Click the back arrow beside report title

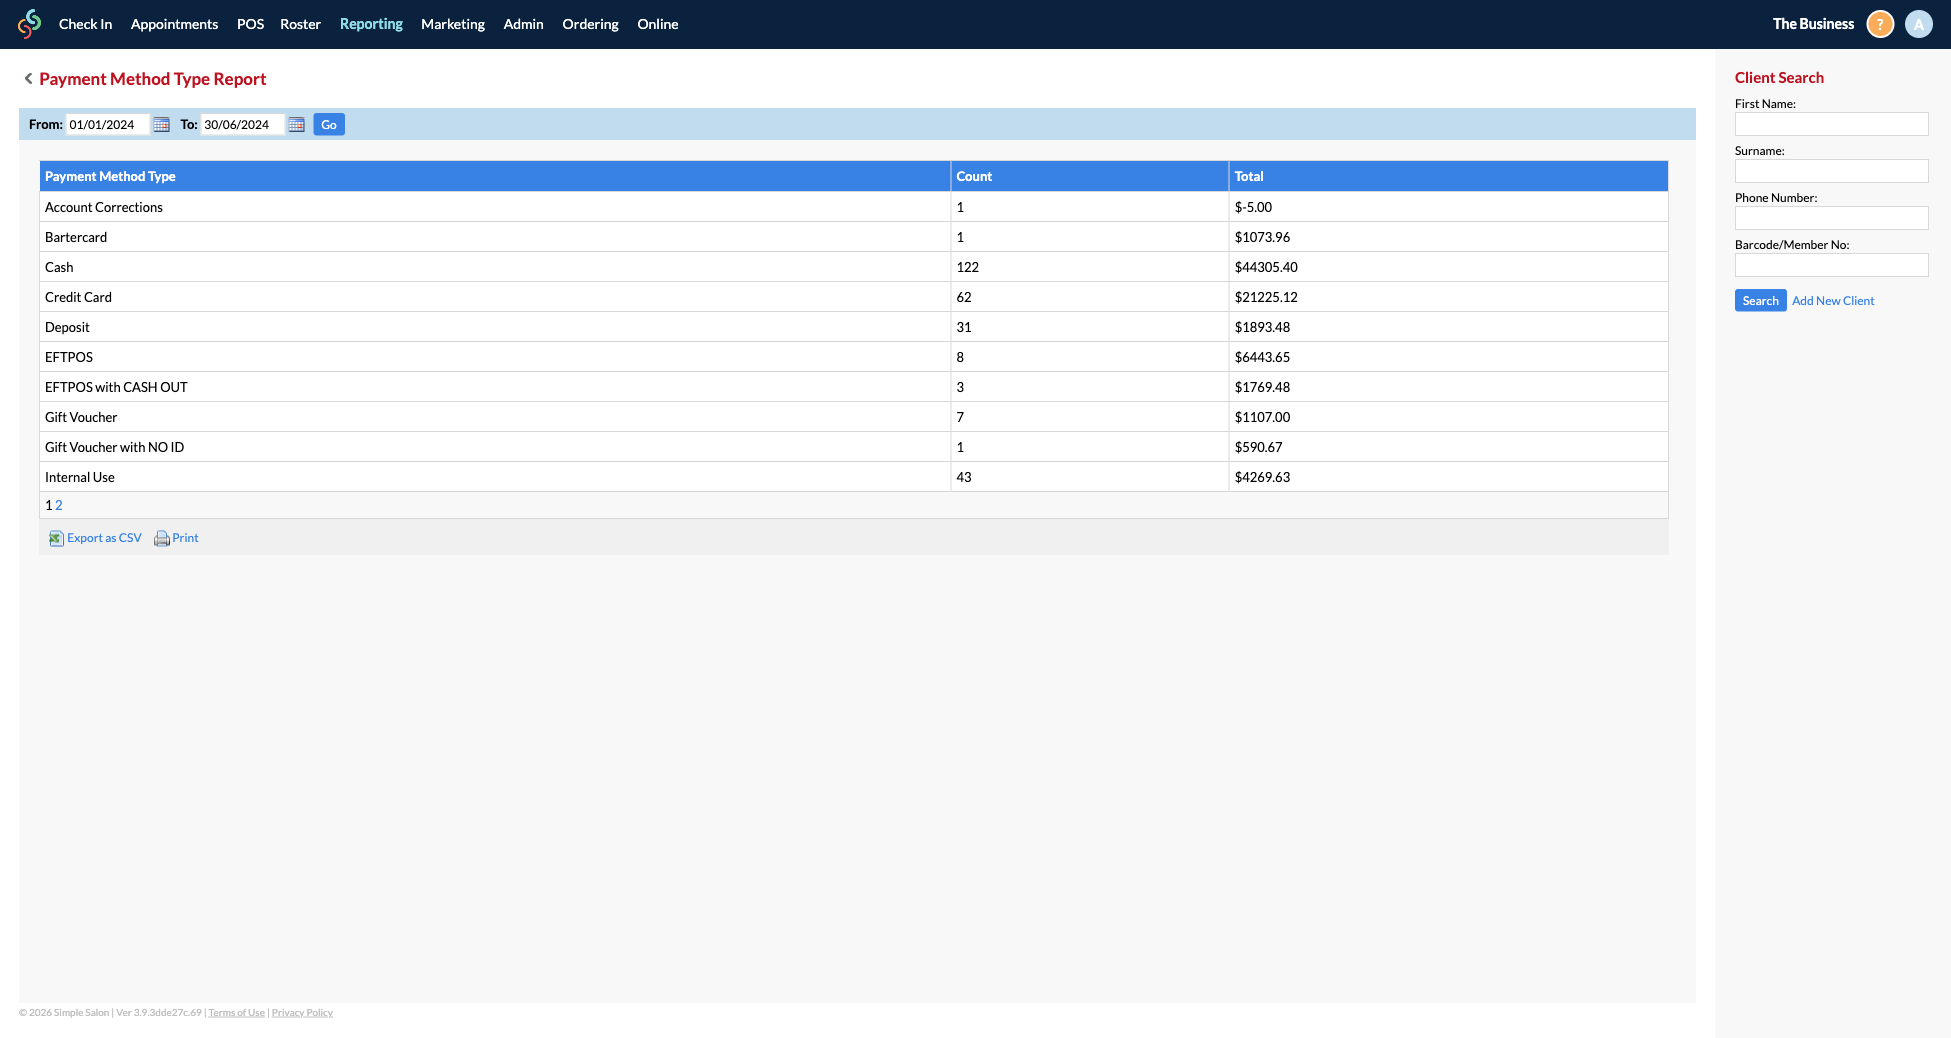[27, 78]
